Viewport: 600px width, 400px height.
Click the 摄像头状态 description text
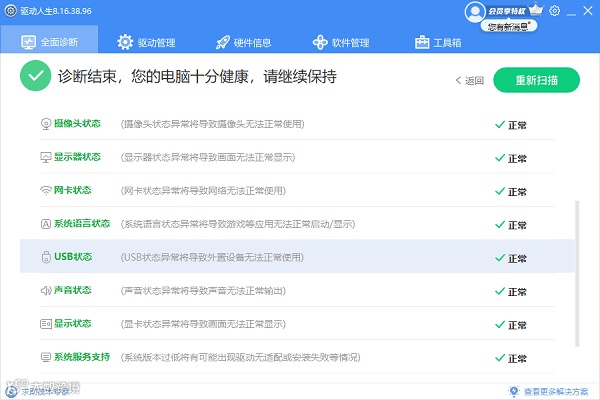pyautogui.click(x=213, y=124)
